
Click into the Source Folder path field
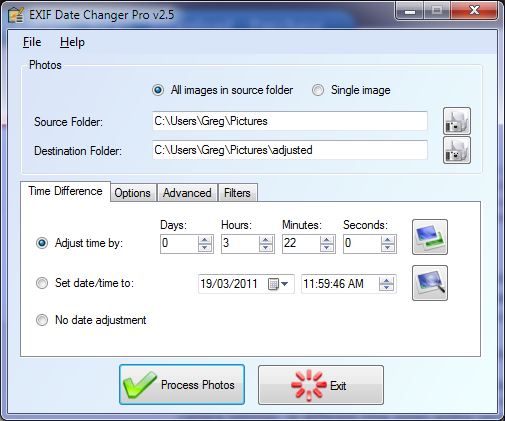click(290, 121)
